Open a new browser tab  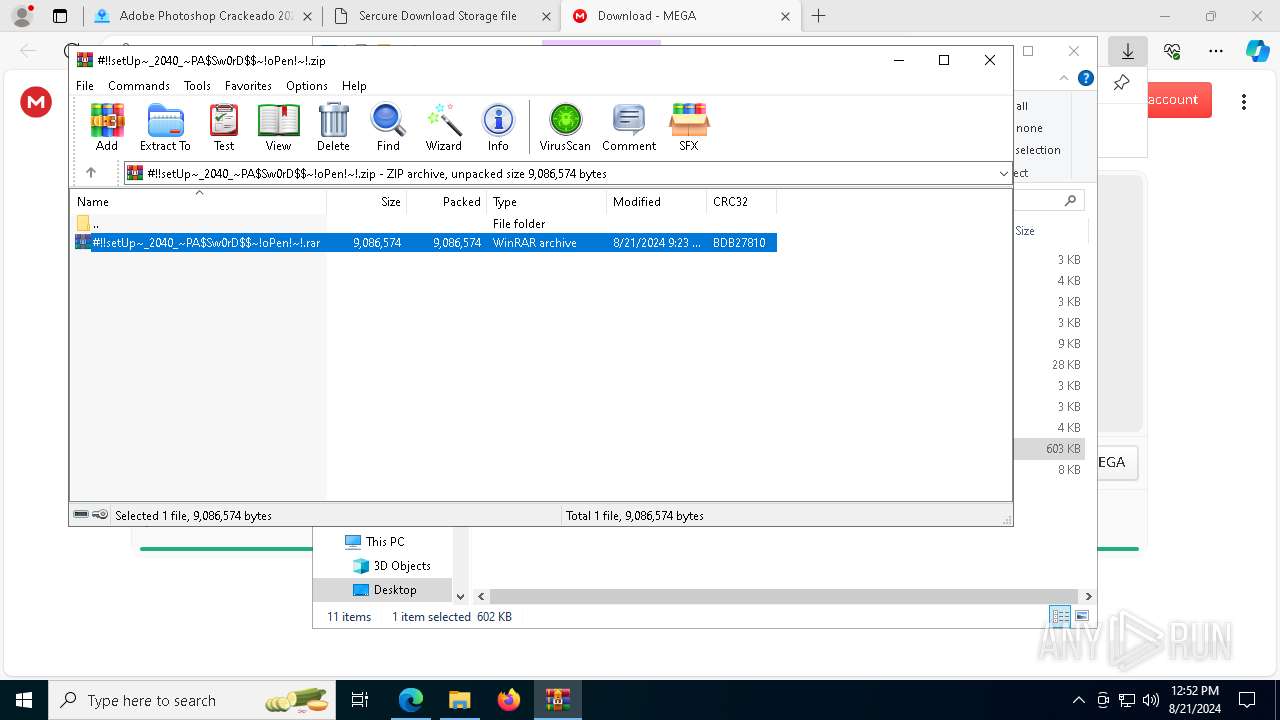click(x=819, y=16)
